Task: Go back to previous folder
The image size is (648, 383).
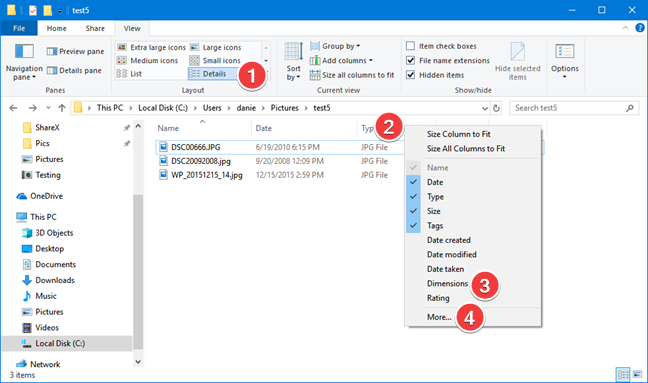Action: point(13,108)
